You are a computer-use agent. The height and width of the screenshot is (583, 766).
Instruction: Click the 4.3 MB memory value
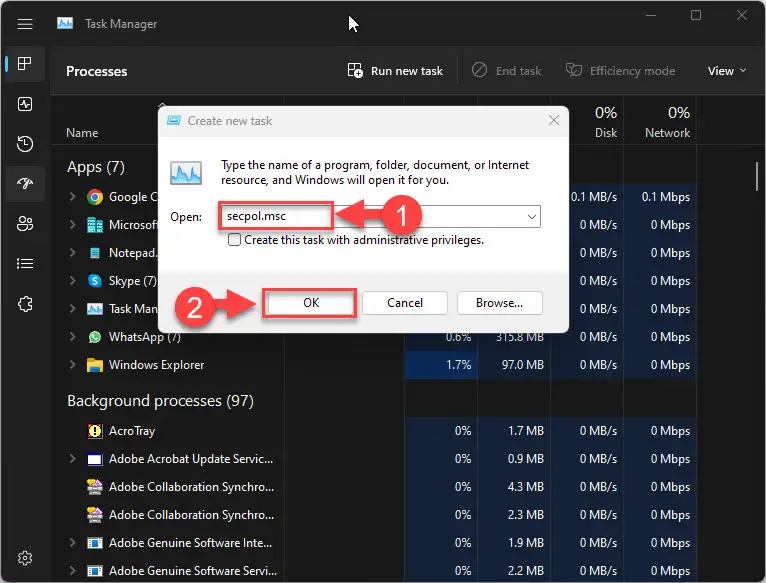tap(526, 487)
